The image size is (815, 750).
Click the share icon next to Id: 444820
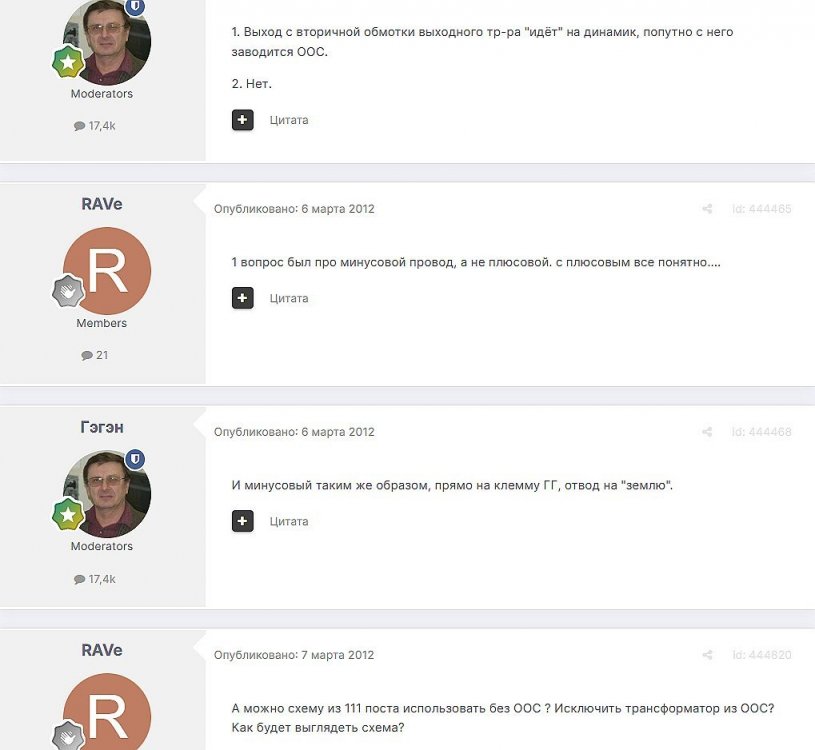(x=707, y=655)
